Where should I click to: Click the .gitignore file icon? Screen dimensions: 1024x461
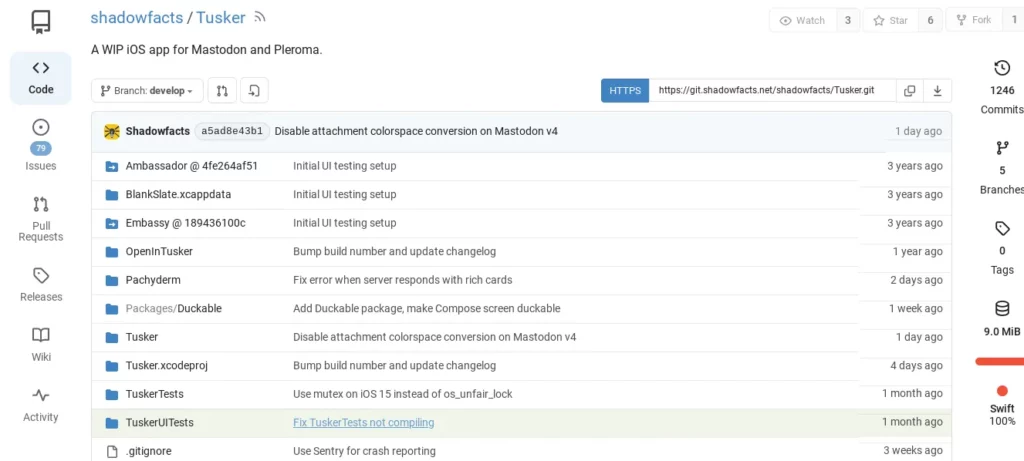click(111, 451)
